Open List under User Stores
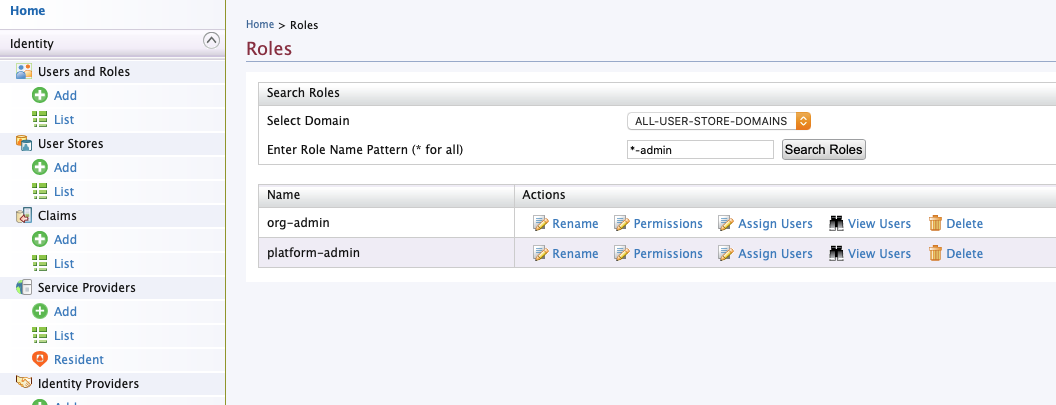This screenshot has height=405, width=1056. click(x=64, y=192)
